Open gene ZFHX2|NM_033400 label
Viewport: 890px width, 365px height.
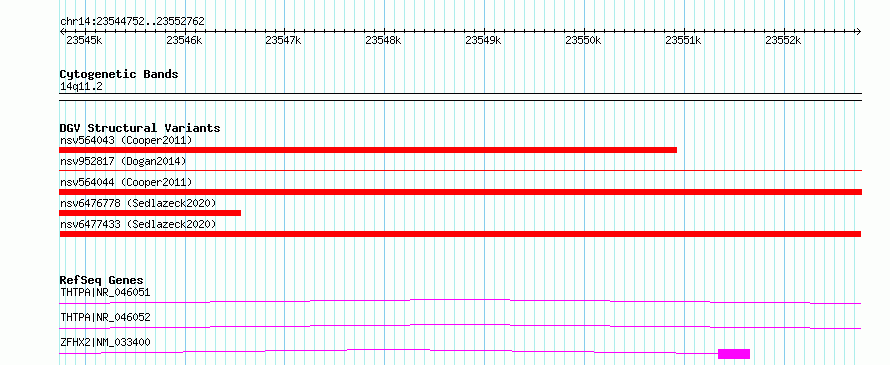tap(105, 342)
